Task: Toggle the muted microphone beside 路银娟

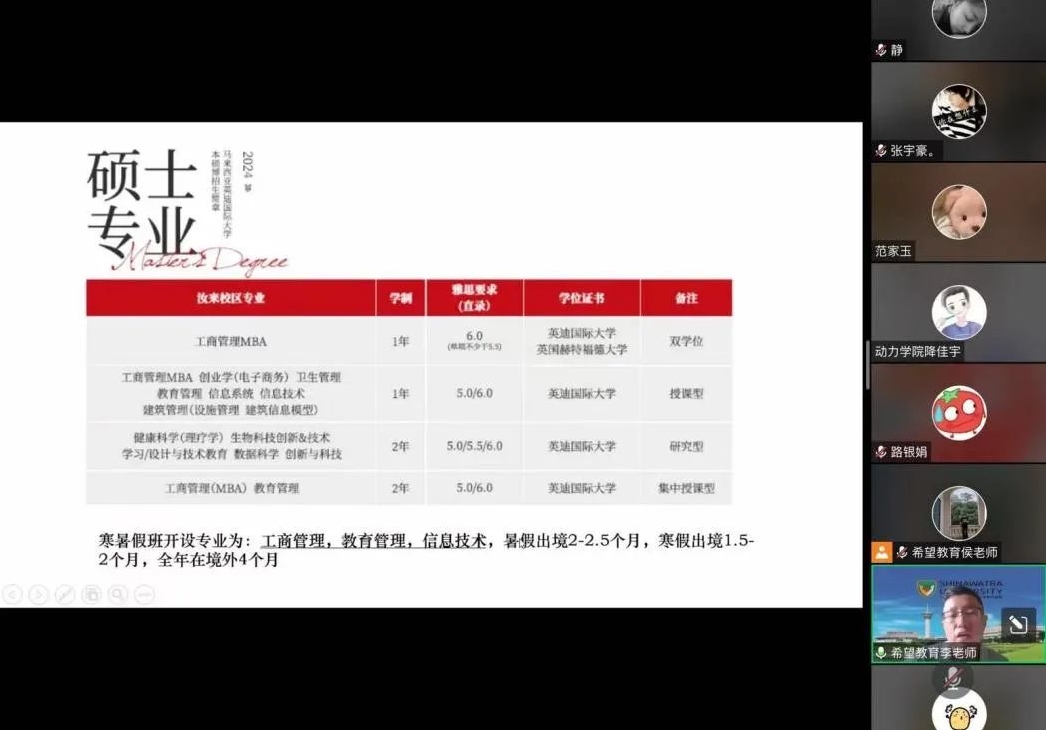Action: click(x=881, y=452)
